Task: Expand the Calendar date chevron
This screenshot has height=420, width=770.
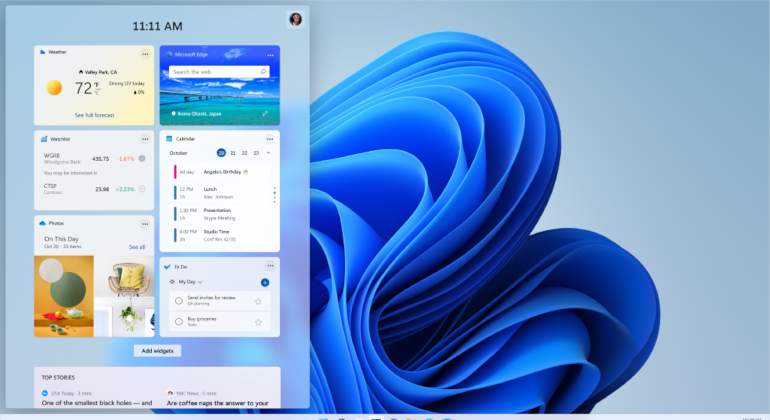Action: pos(268,153)
